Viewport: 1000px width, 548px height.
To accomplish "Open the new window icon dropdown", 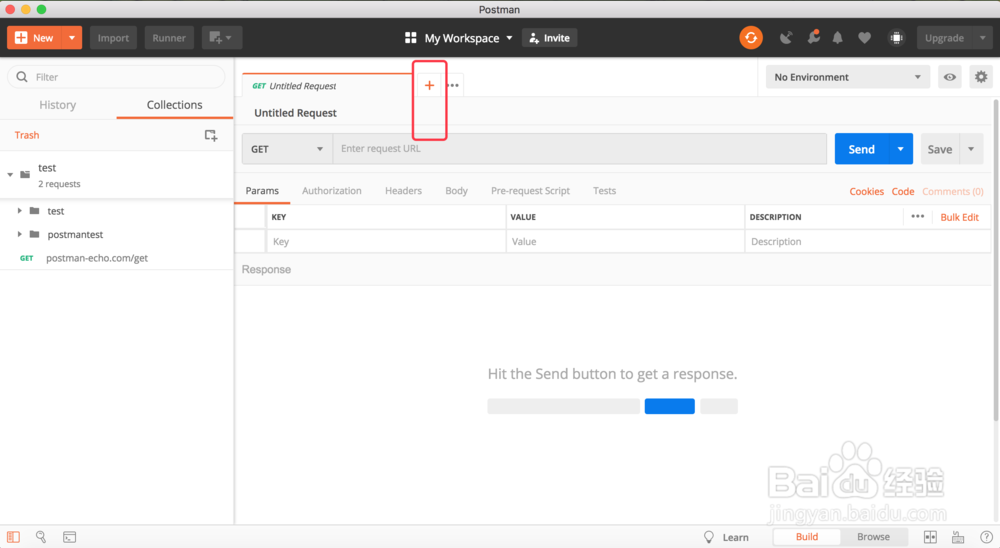I will pos(221,38).
